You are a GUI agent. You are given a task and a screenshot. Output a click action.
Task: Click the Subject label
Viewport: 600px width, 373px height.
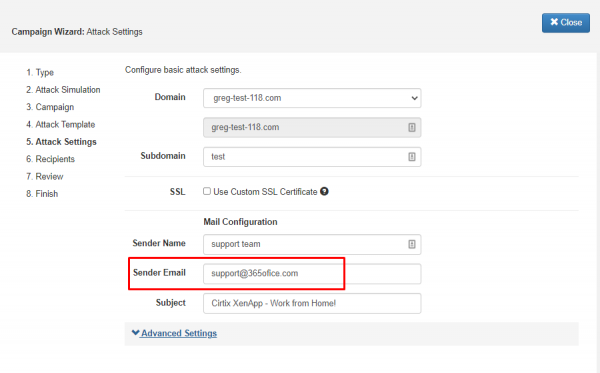coord(171,303)
